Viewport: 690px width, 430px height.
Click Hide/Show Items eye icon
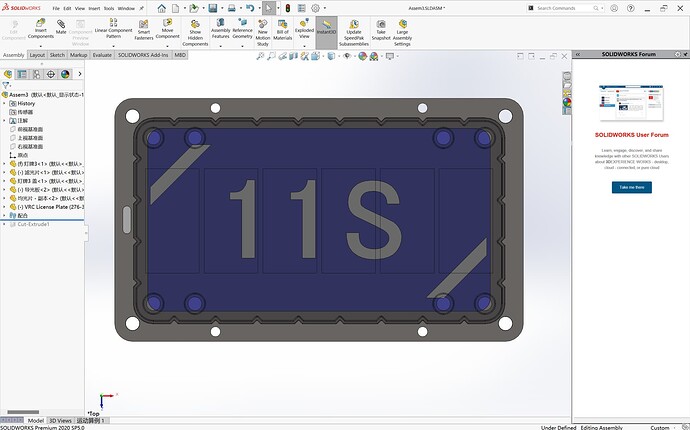click(x=347, y=56)
